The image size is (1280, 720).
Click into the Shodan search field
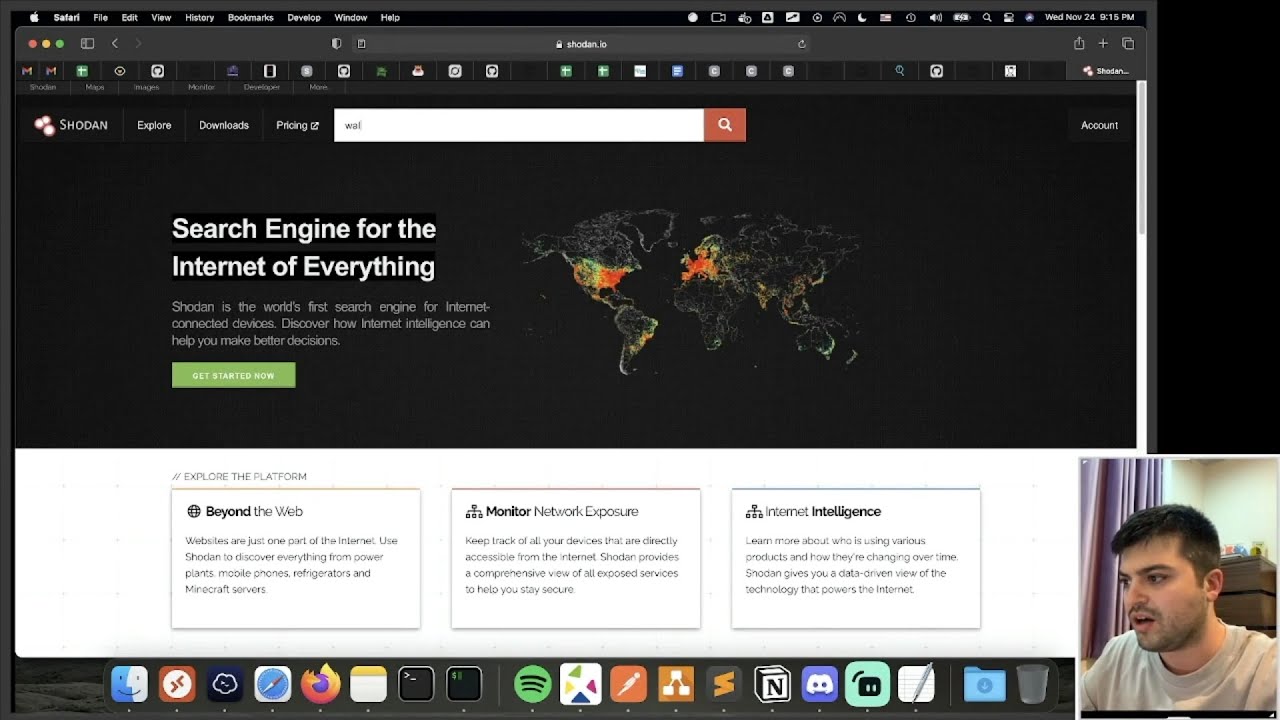click(519, 125)
